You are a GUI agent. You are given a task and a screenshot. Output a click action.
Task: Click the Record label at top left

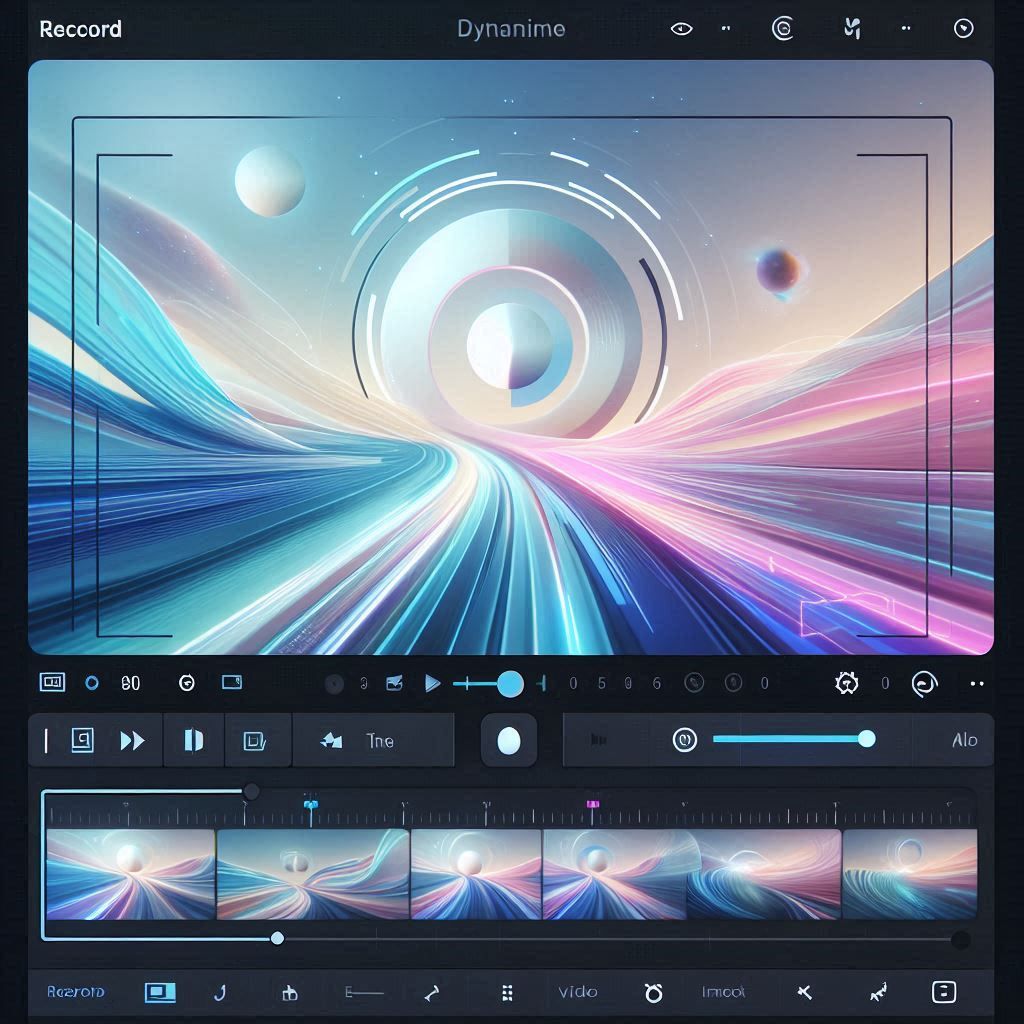[80, 29]
